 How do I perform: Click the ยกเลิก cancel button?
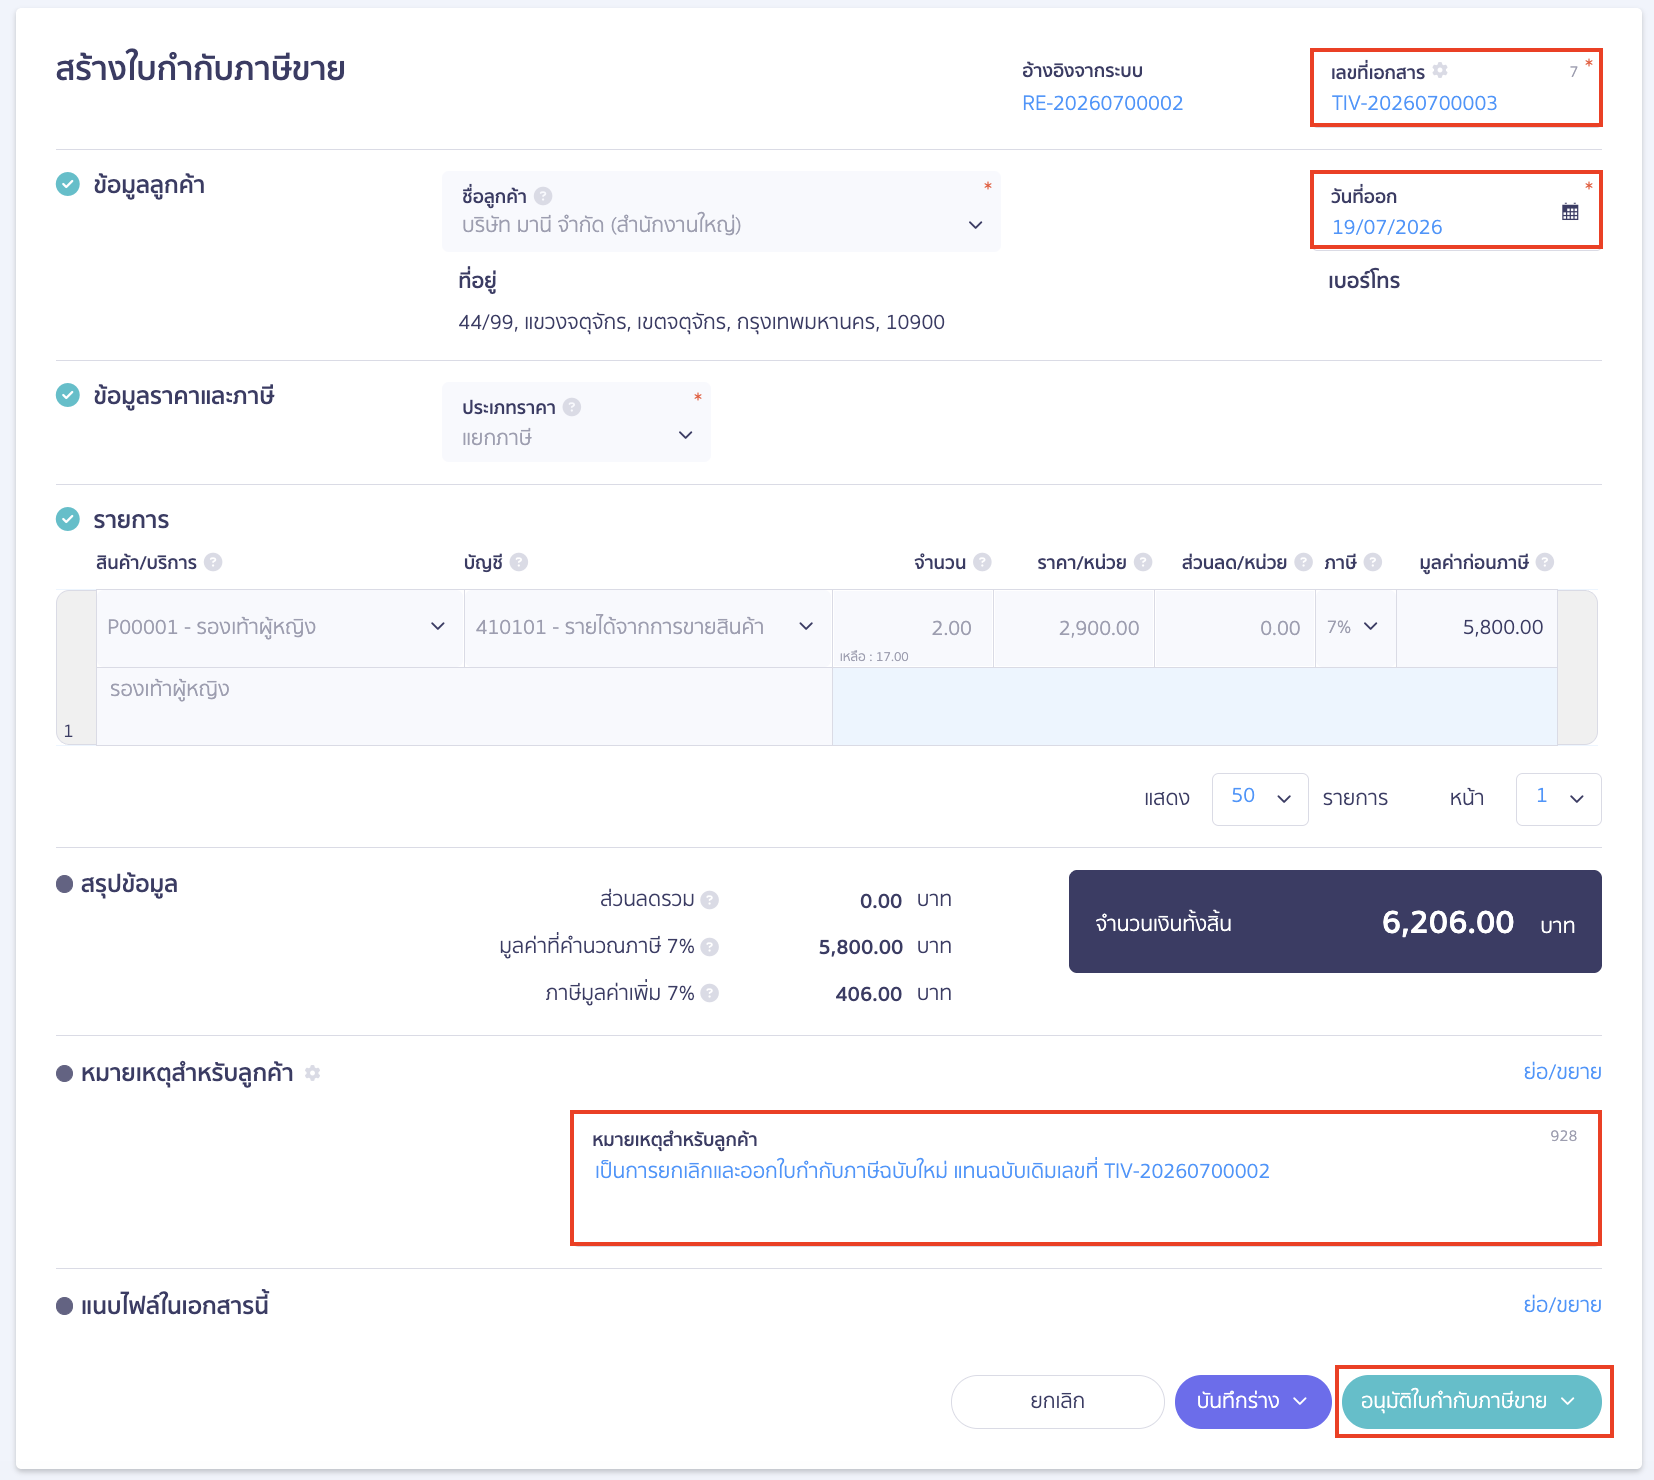point(1057,1401)
